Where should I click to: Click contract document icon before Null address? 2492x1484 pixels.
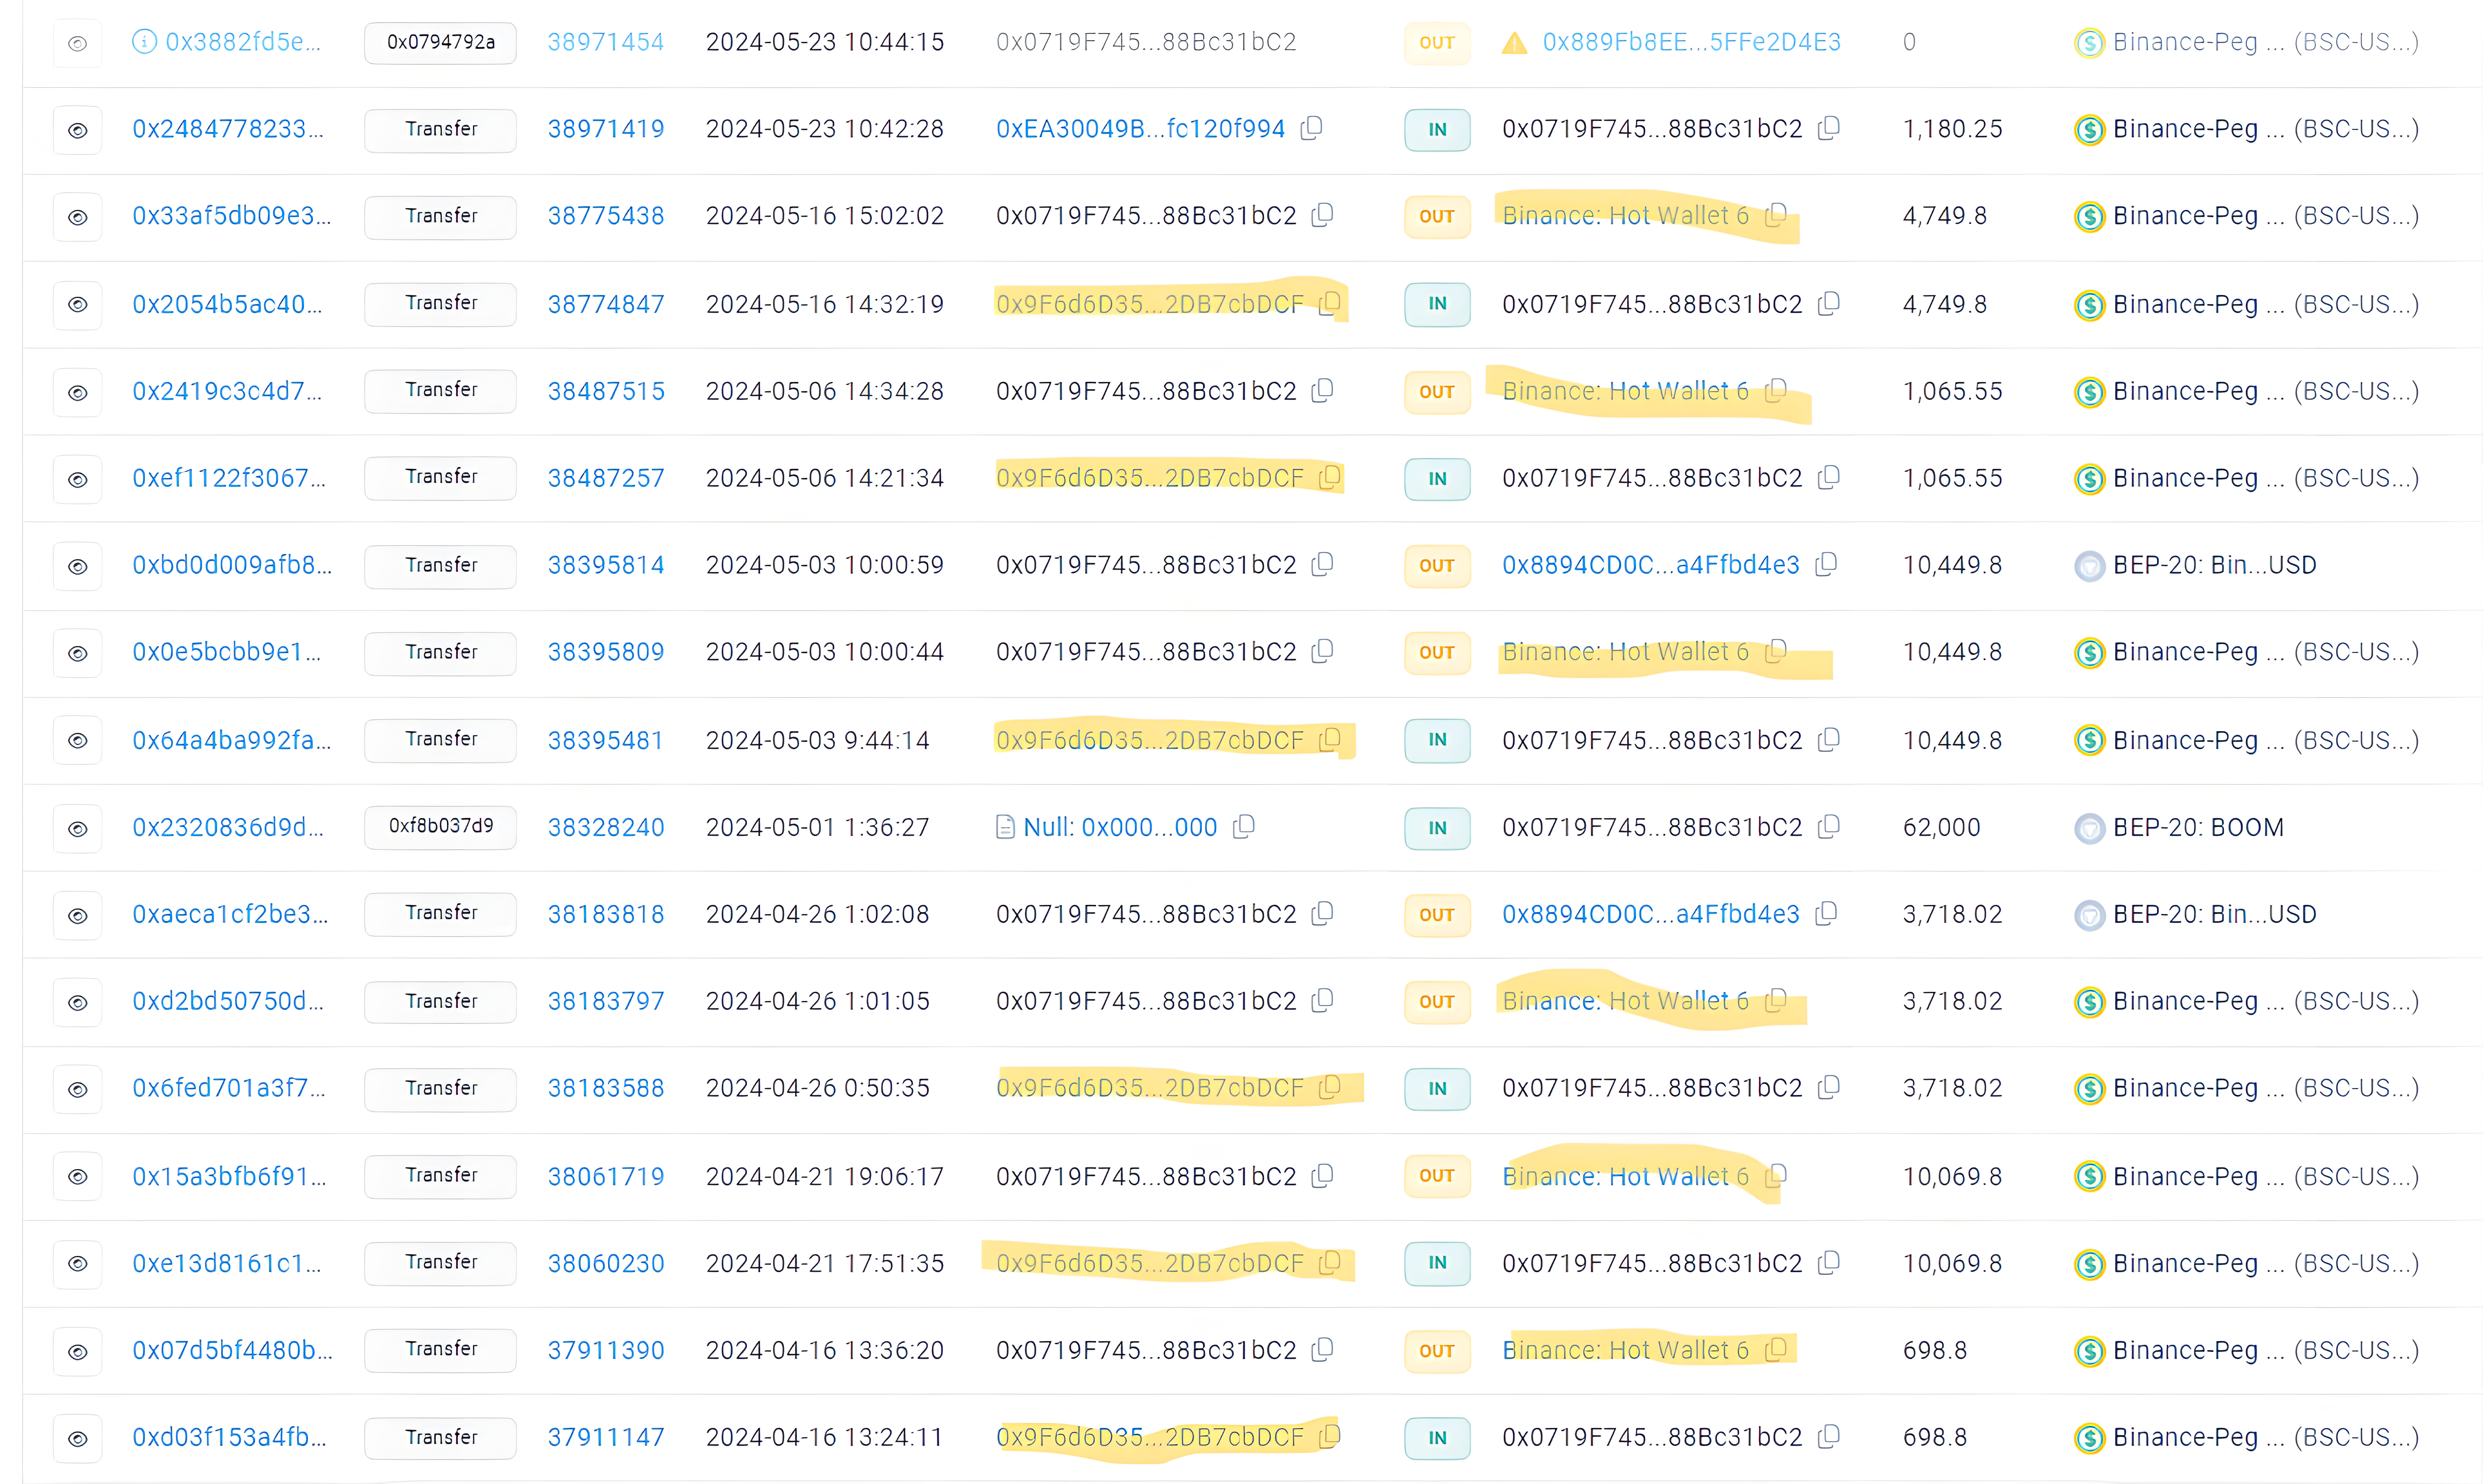(x=1005, y=827)
